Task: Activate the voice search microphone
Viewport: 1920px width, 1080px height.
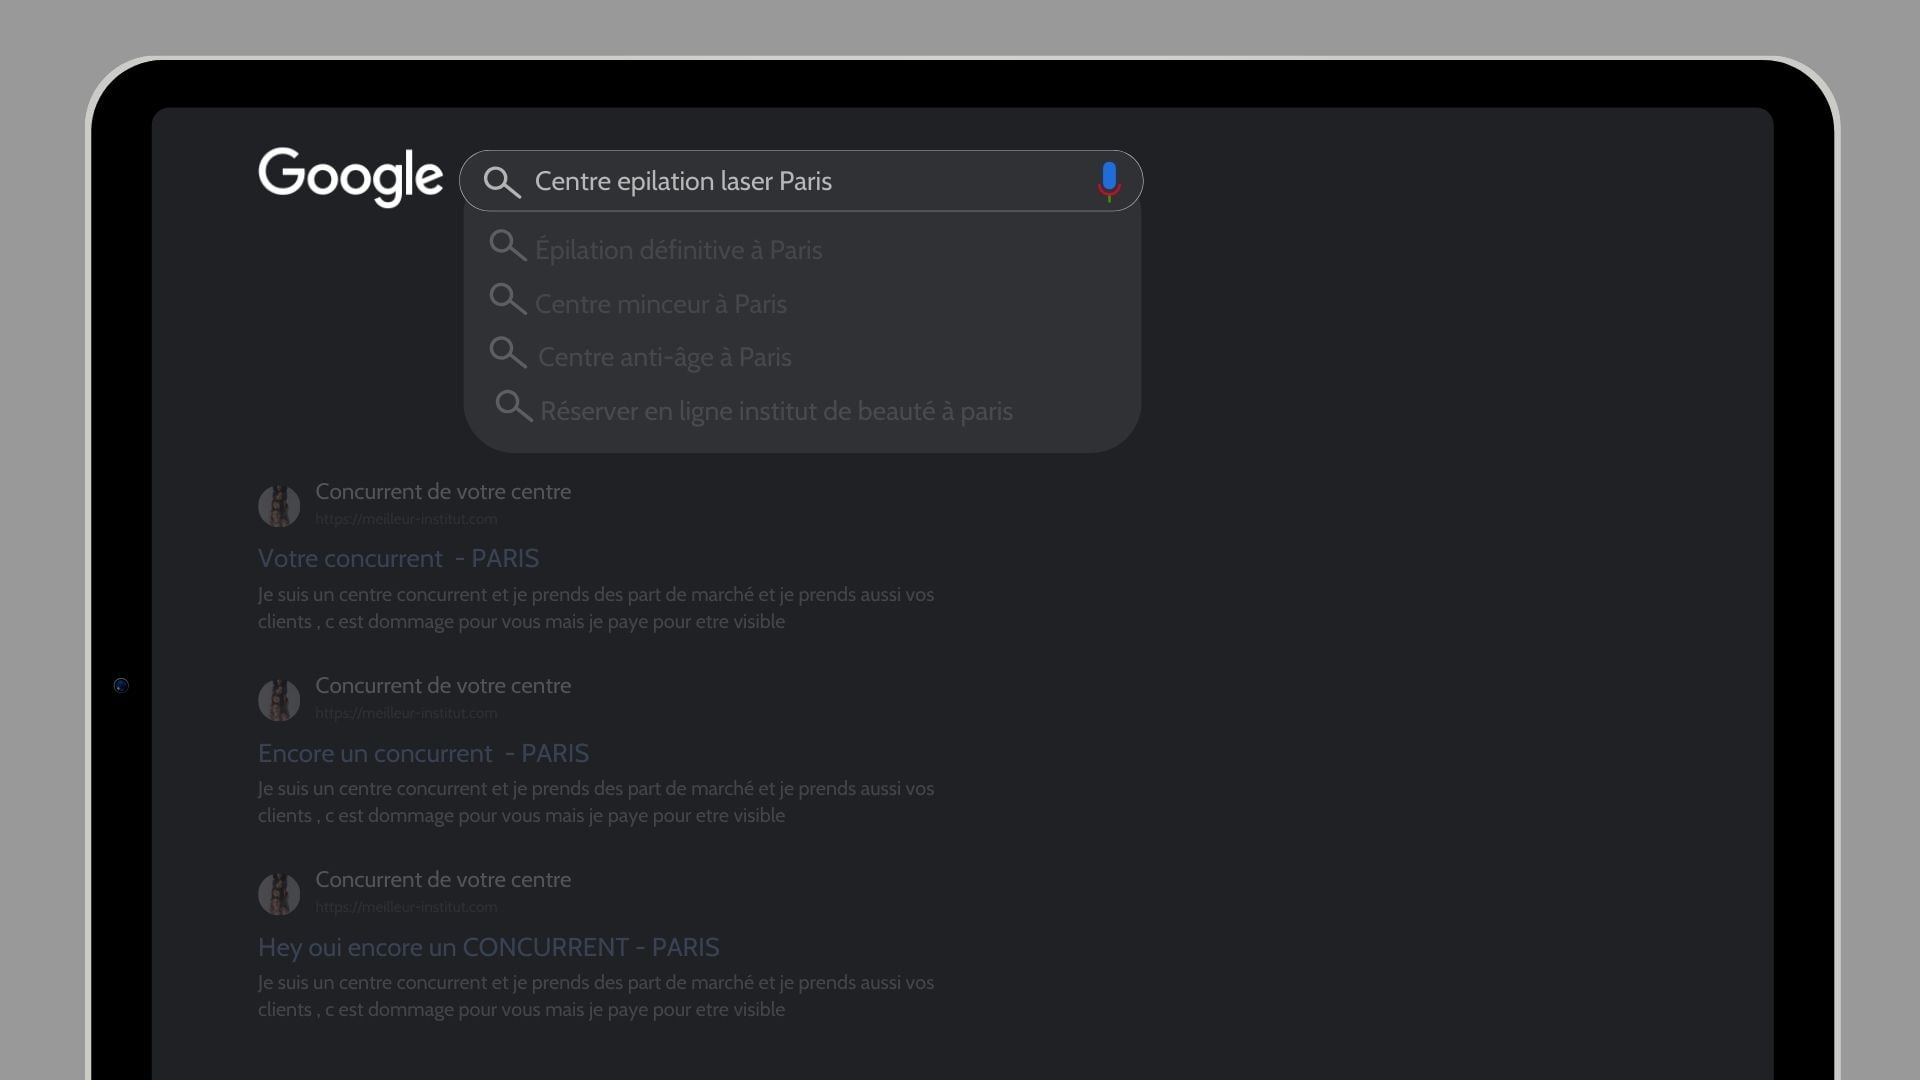Action: [1108, 181]
